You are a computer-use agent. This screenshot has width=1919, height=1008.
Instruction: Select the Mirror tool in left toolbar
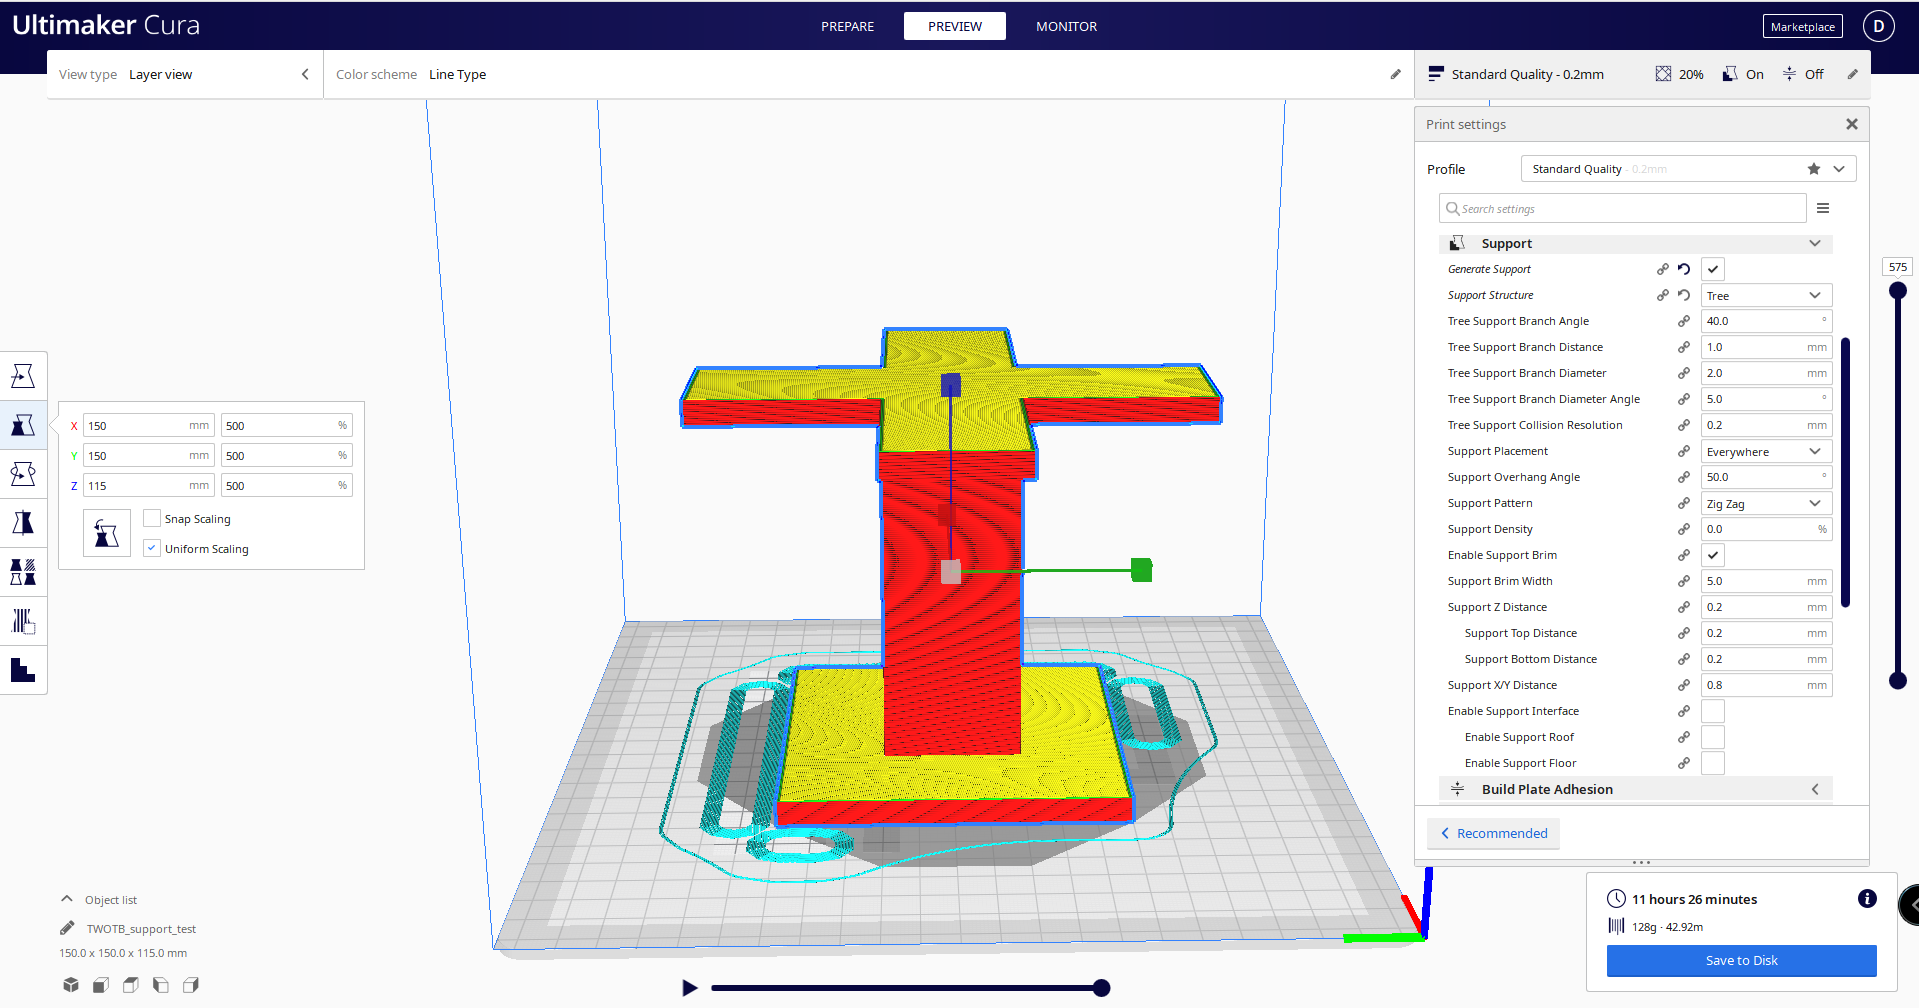pyautogui.click(x=23, y=523)
